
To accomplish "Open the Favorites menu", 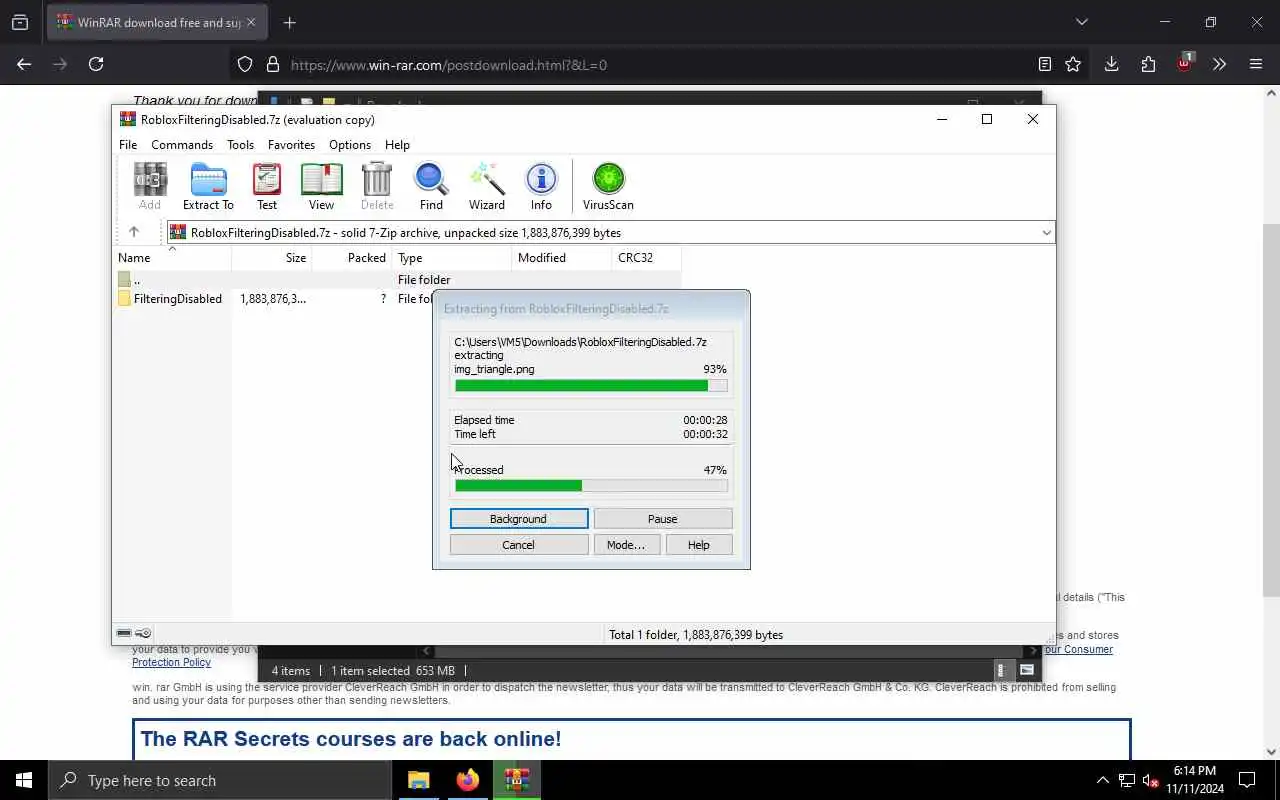I will (x=291, y=145).
